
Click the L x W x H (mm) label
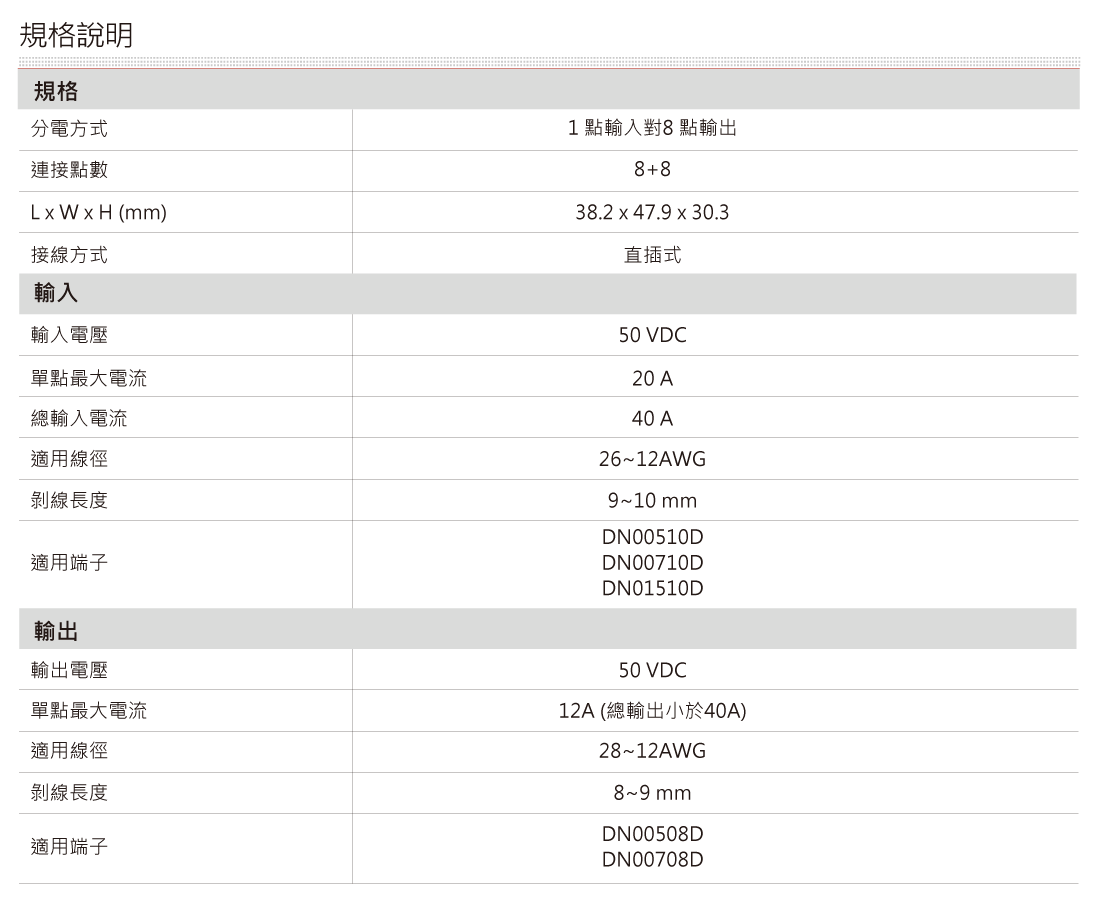(x=98, y=213)
